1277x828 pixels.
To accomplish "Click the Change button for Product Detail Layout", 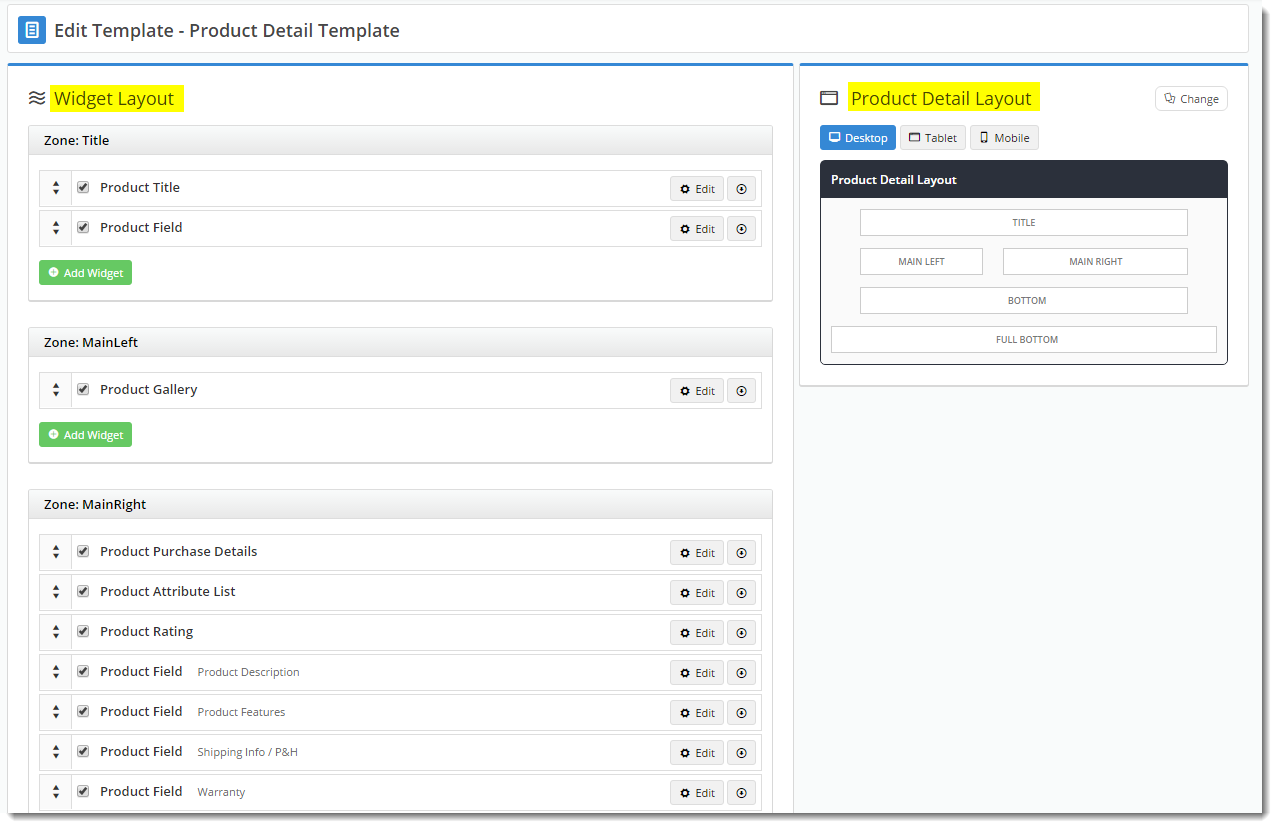I will coord(1191,99).
